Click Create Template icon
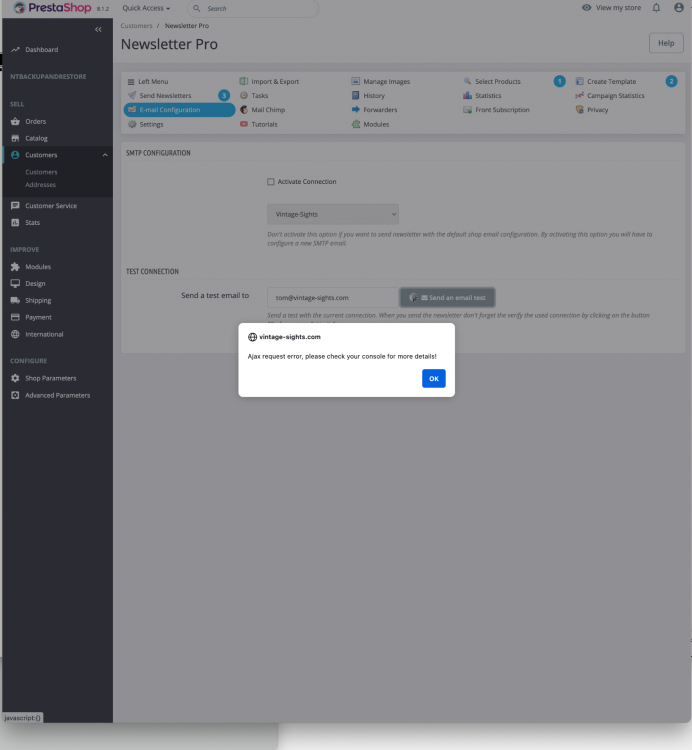692x750 pixels. 579,81
